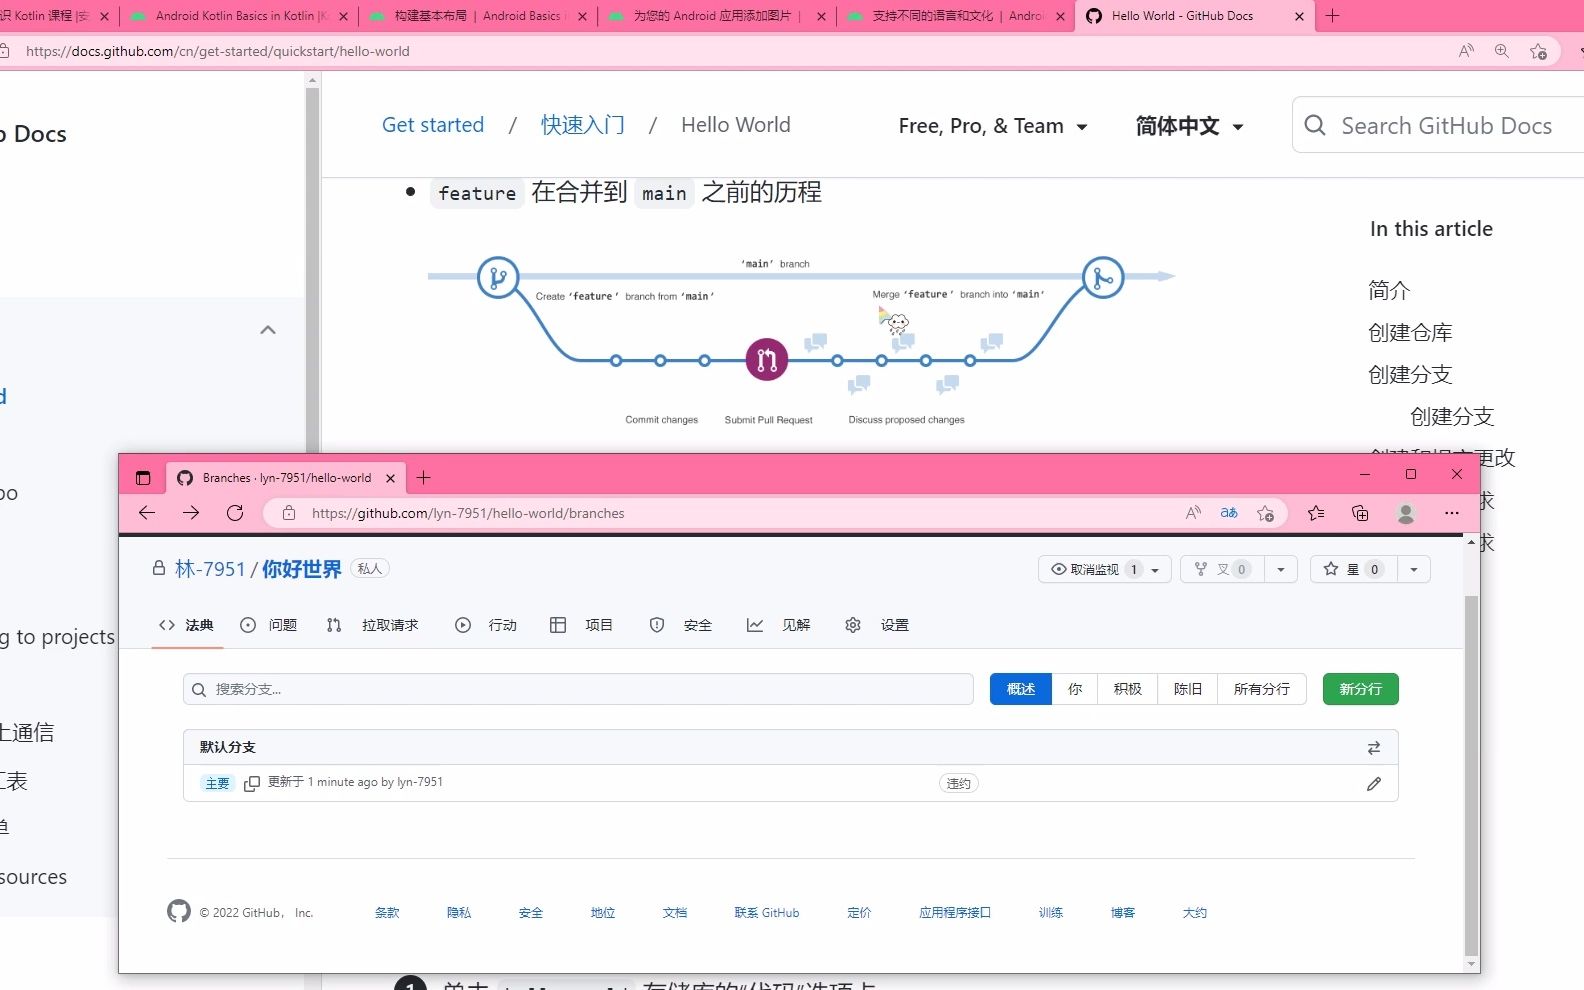Jump to 简介 in article outline

(x=1389, y=291)
